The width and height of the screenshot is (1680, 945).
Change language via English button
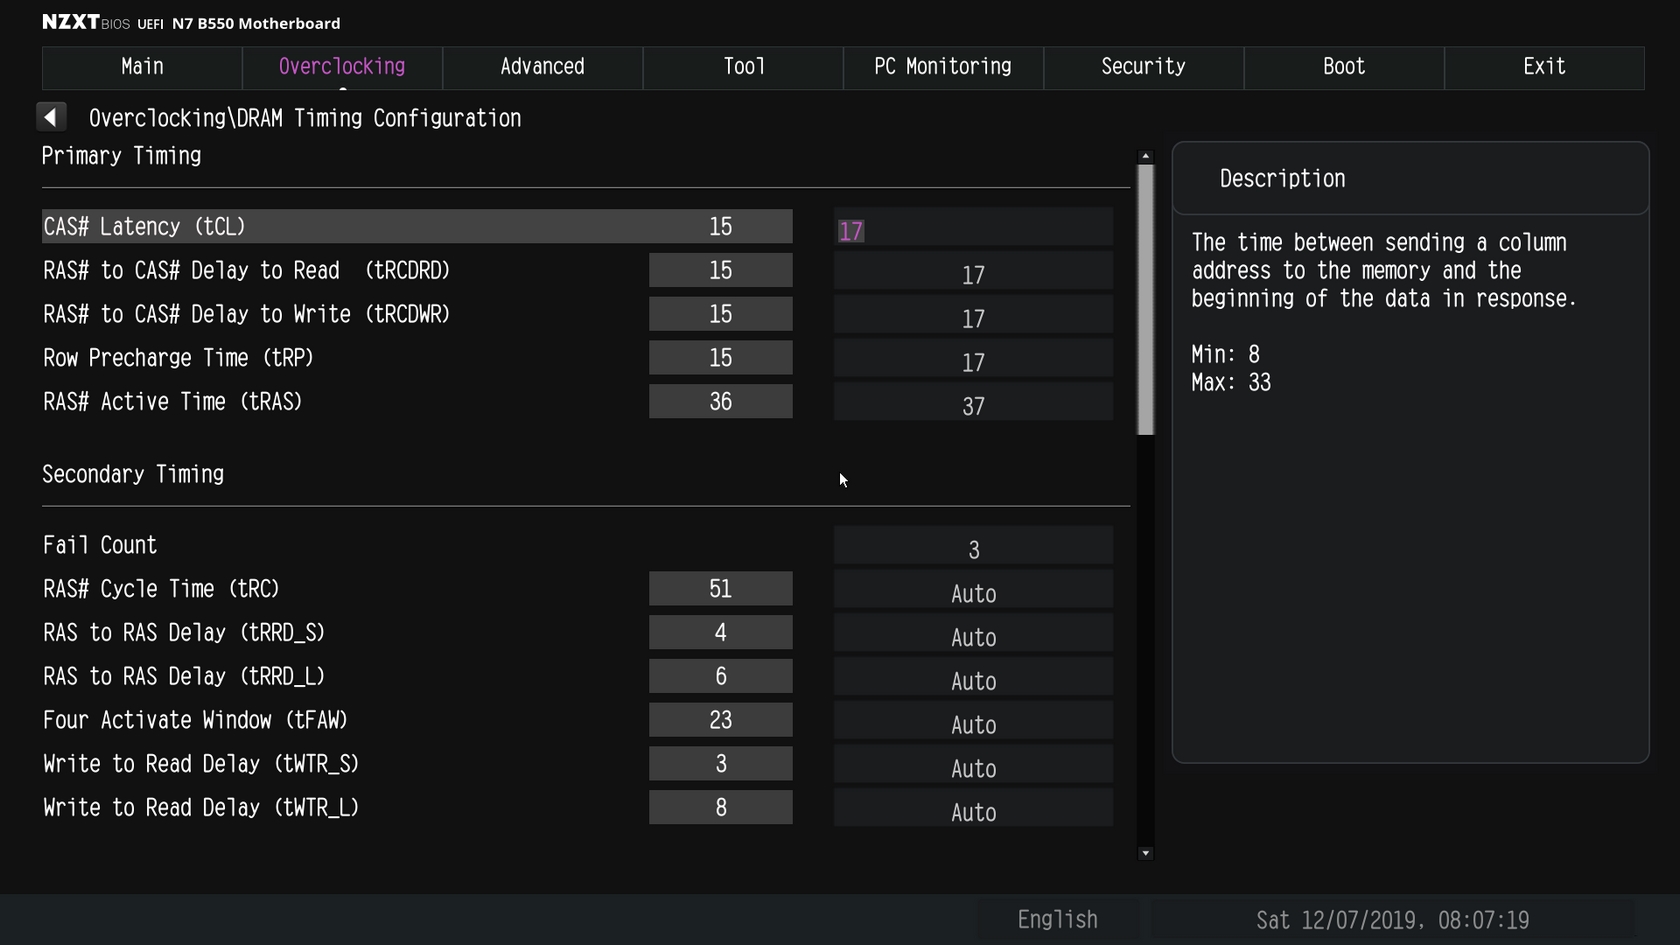pyautogui.click(x=1057, y=920)
